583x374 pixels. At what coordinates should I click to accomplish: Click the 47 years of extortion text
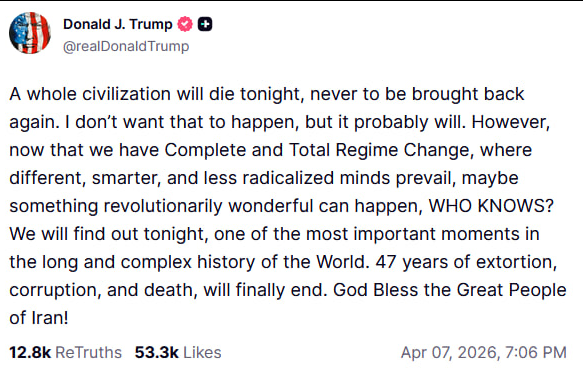pyautogui.click(x=466, y=262)
